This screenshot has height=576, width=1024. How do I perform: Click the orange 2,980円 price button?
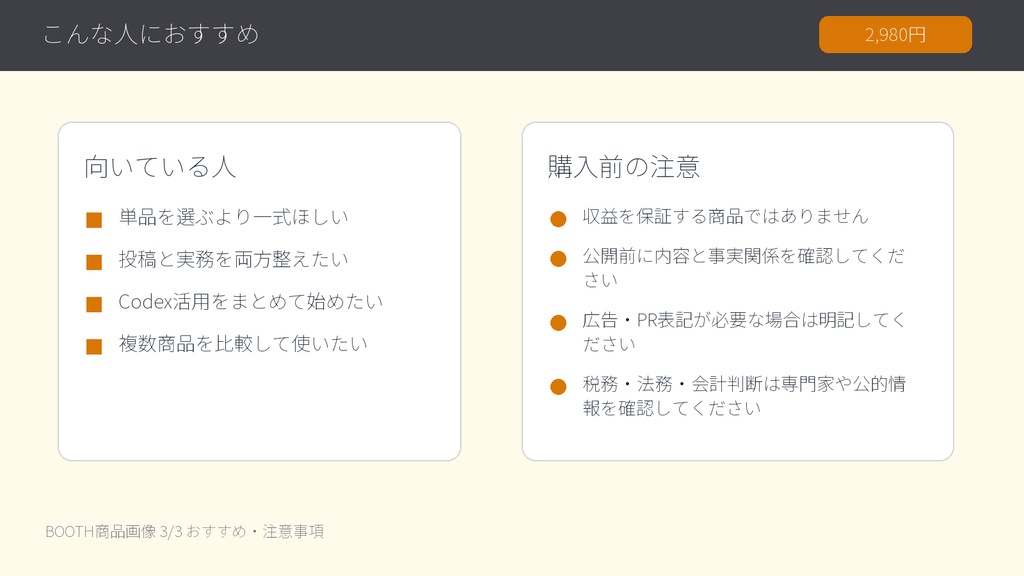tap(895, 35)
